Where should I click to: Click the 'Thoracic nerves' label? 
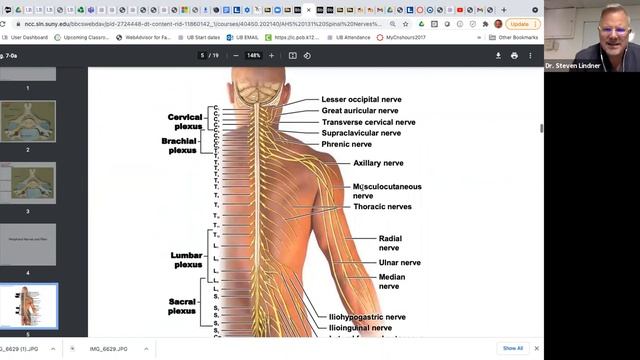tap(382, 207)
